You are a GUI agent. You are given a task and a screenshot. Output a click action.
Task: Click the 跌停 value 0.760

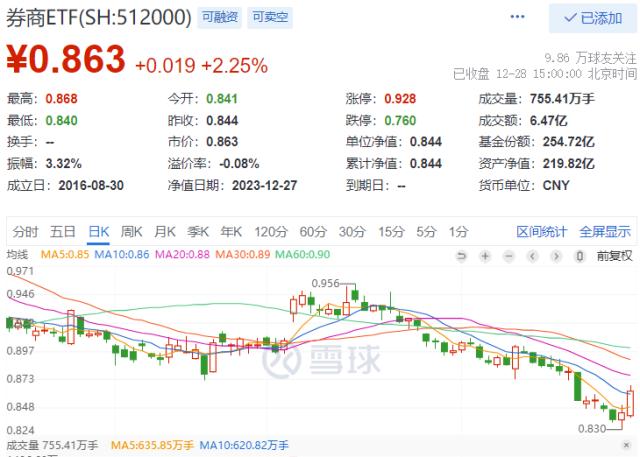point(400,121)
